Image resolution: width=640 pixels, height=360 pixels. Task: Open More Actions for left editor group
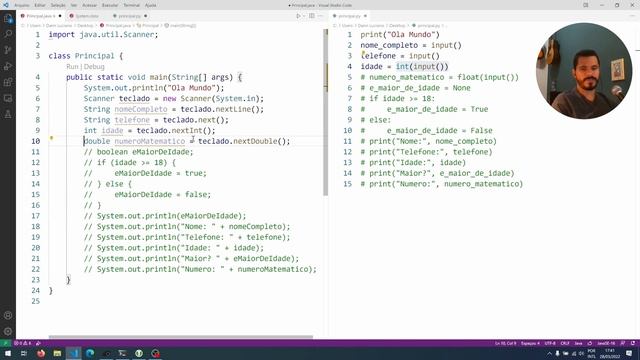click(x=320, y=16)
